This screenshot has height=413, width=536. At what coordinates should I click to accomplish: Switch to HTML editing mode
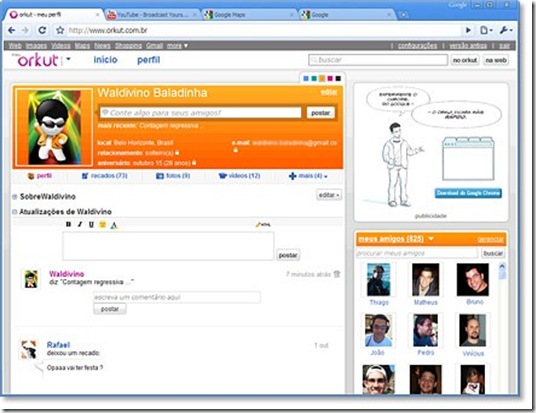(x=263, y=225)
